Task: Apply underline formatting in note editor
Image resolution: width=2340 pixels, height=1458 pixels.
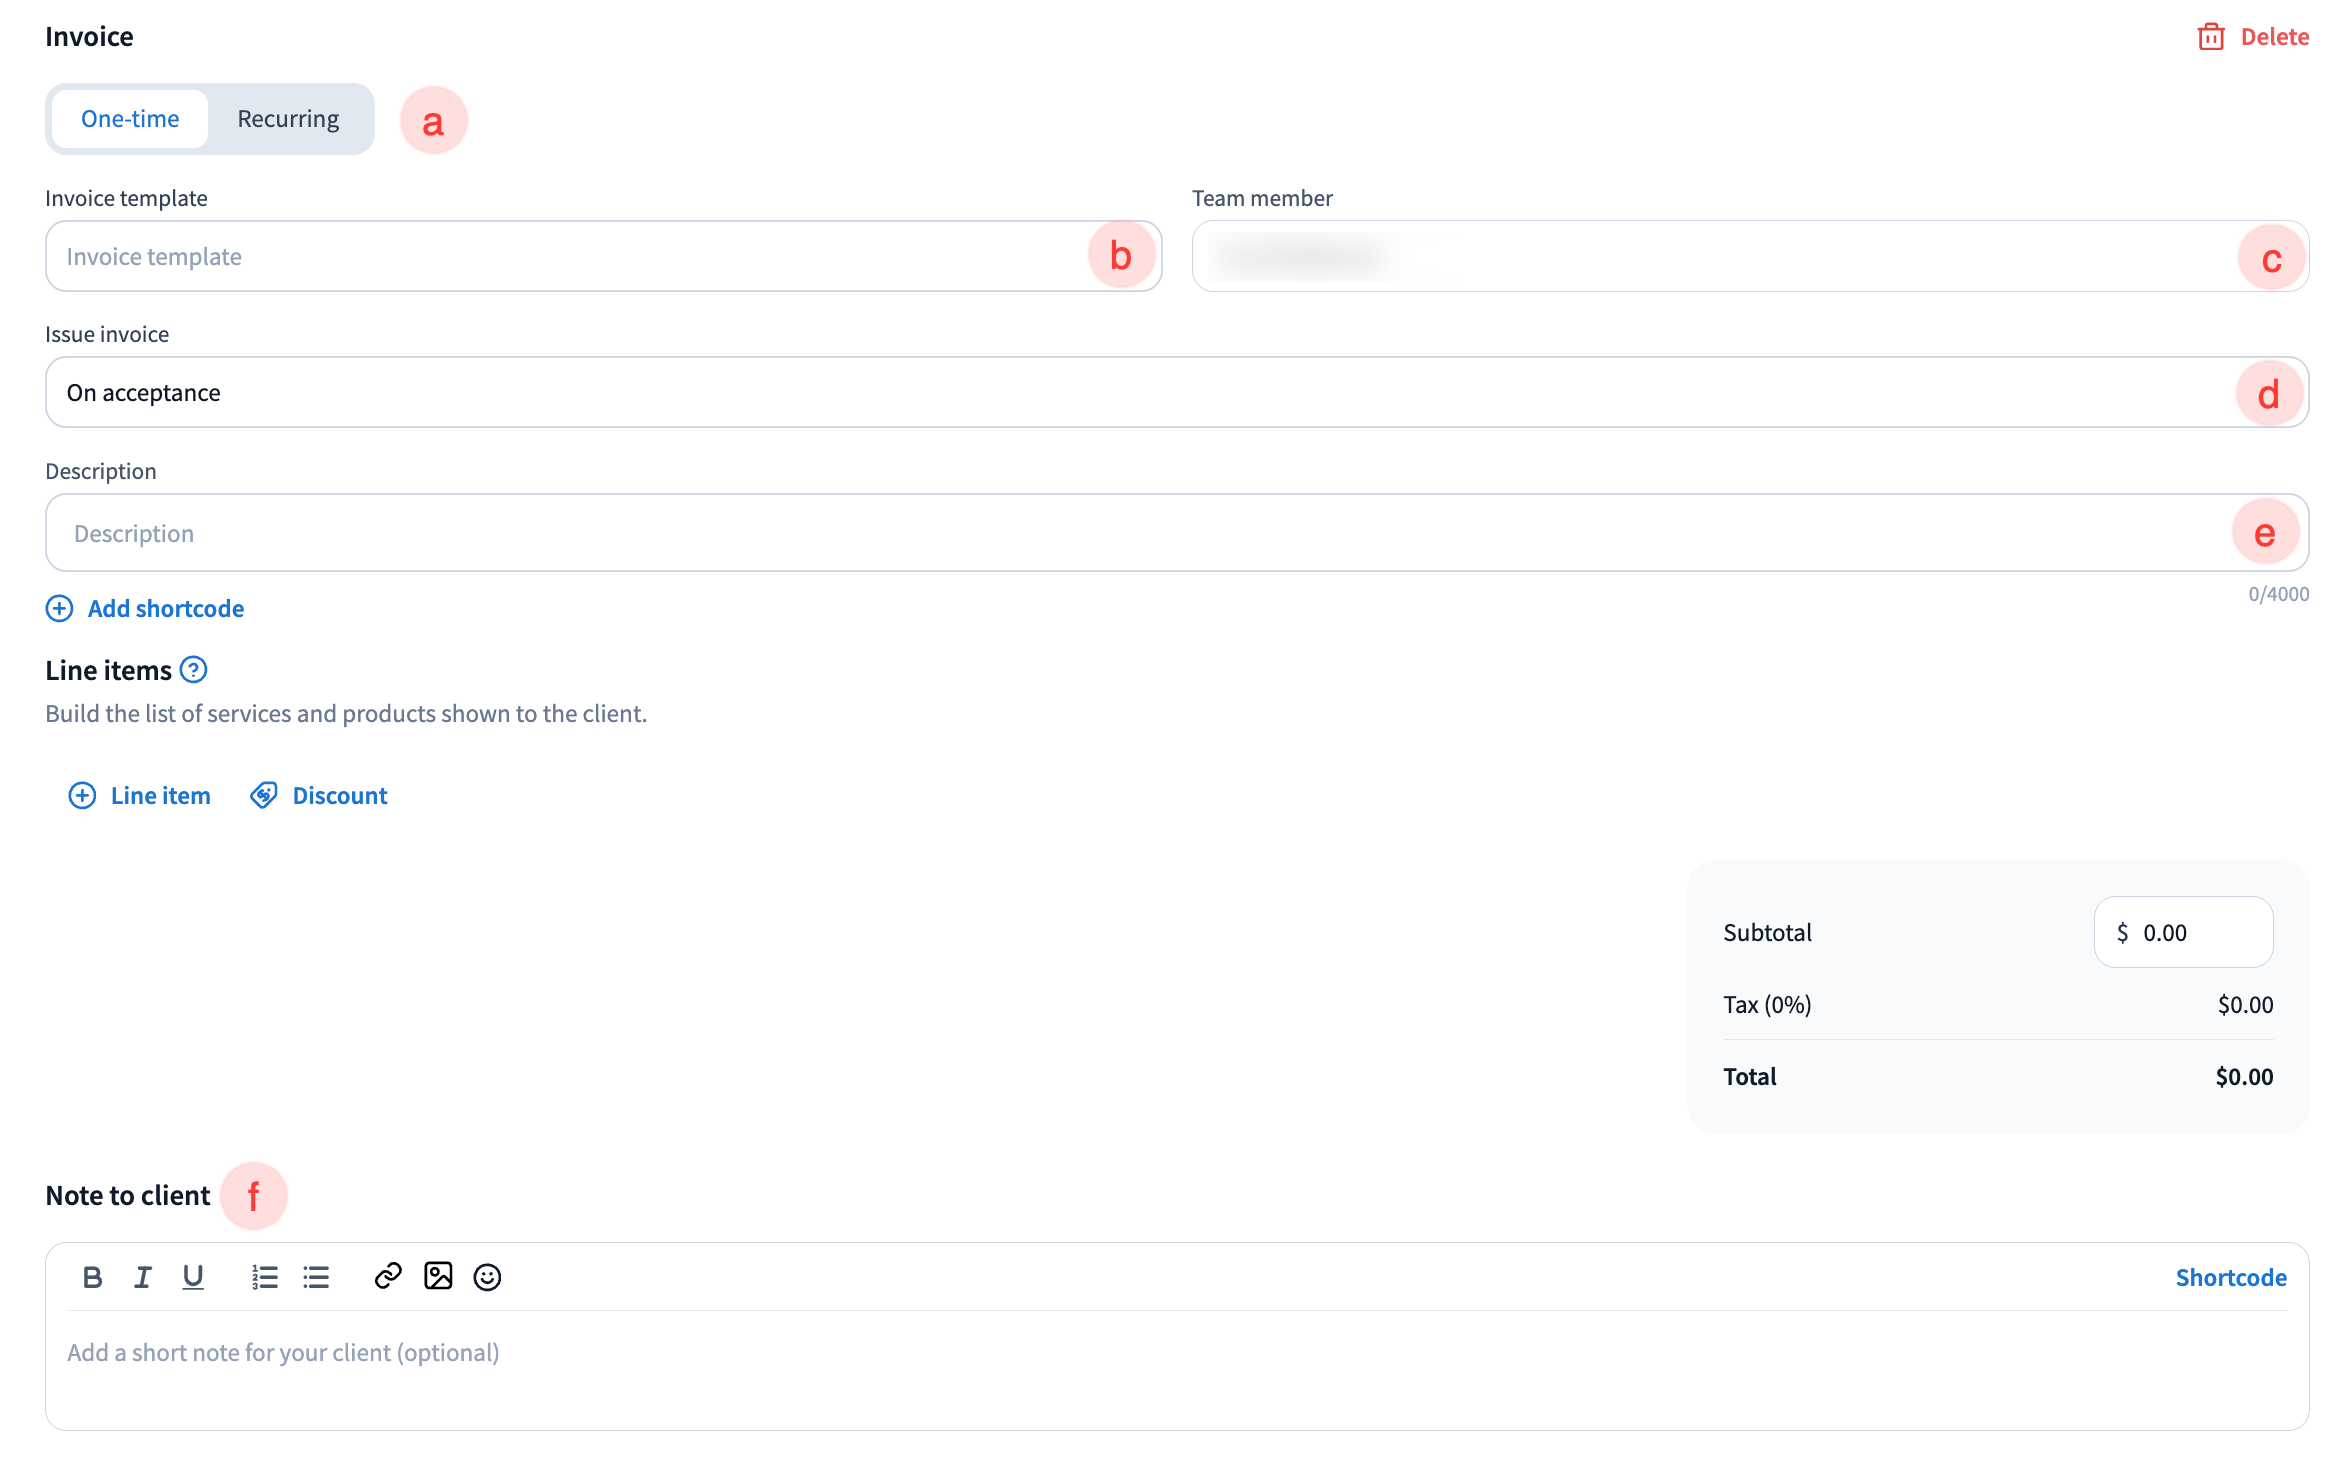Action: (193, 1277)
